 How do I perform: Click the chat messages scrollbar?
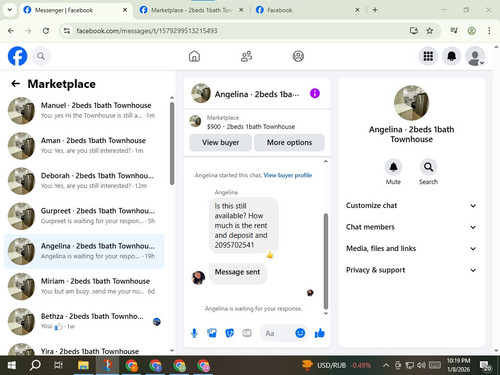[326, 262]
